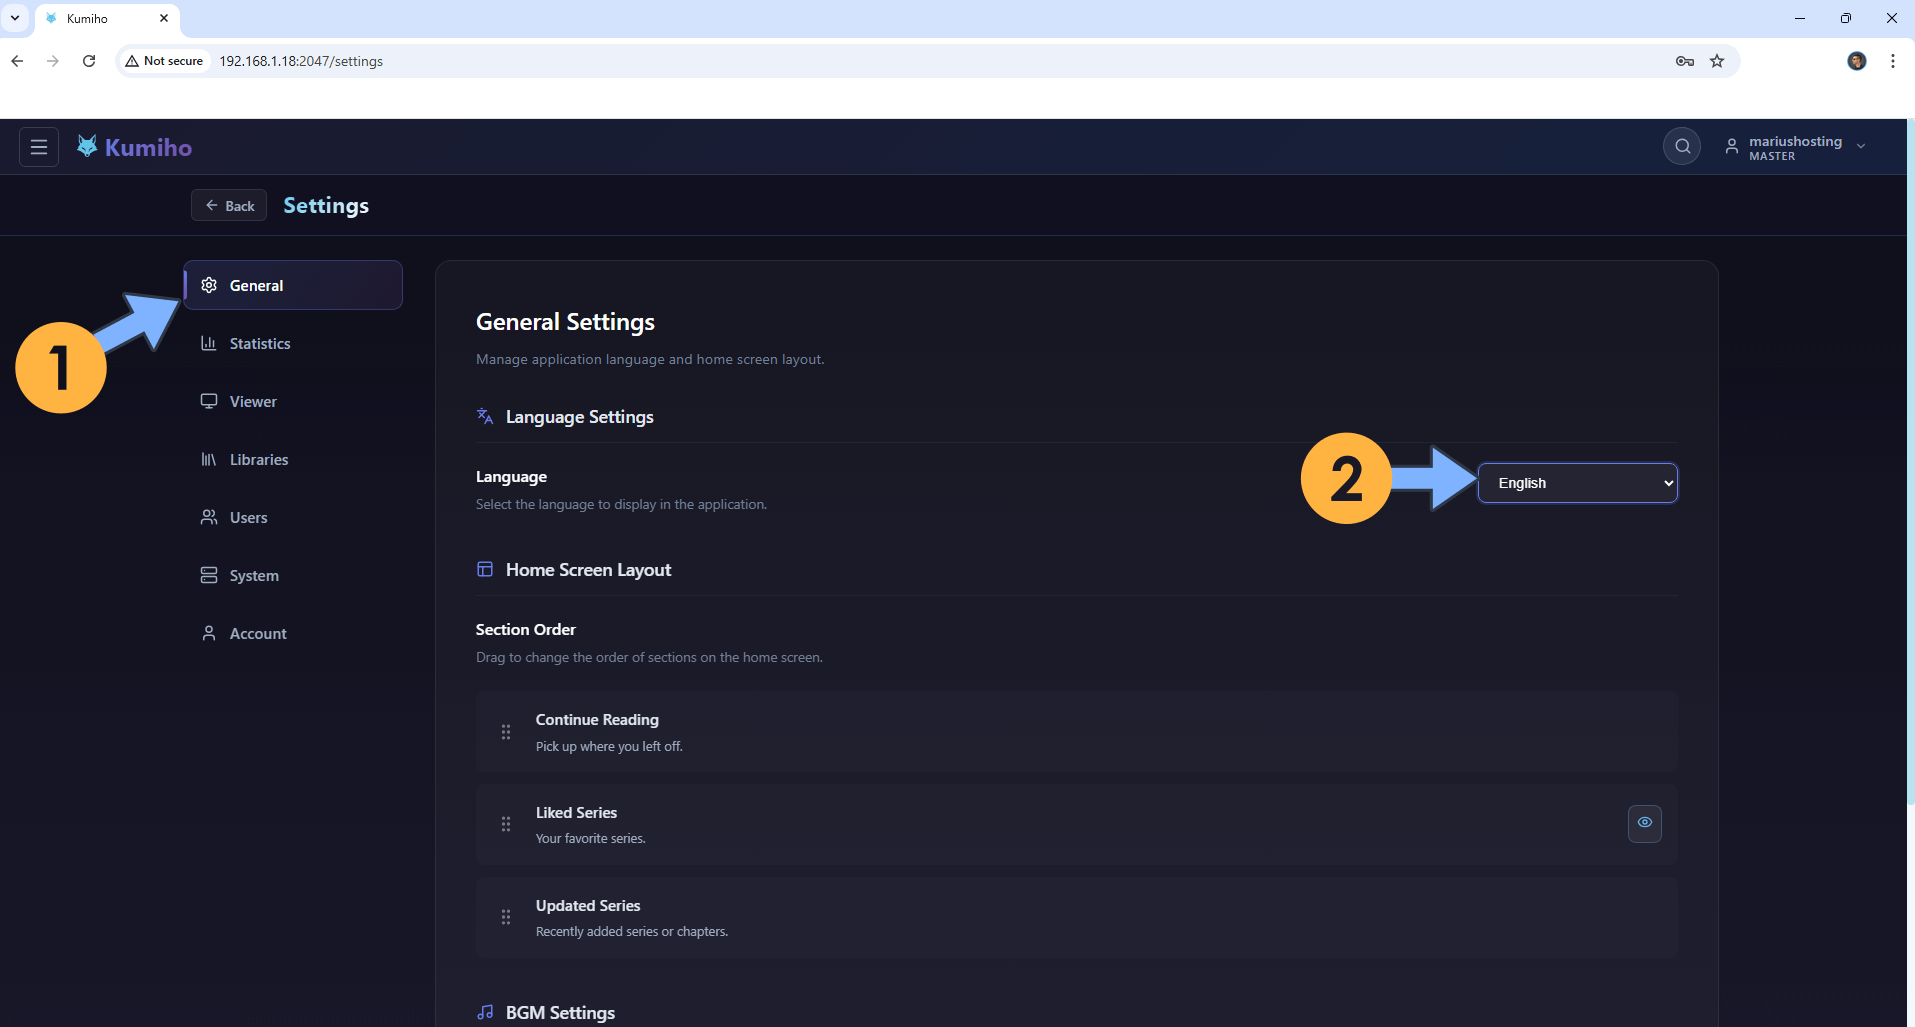Open Chrome's three-dot menu
The height and width of the screenshot is (1027, 1915).
1891,61
